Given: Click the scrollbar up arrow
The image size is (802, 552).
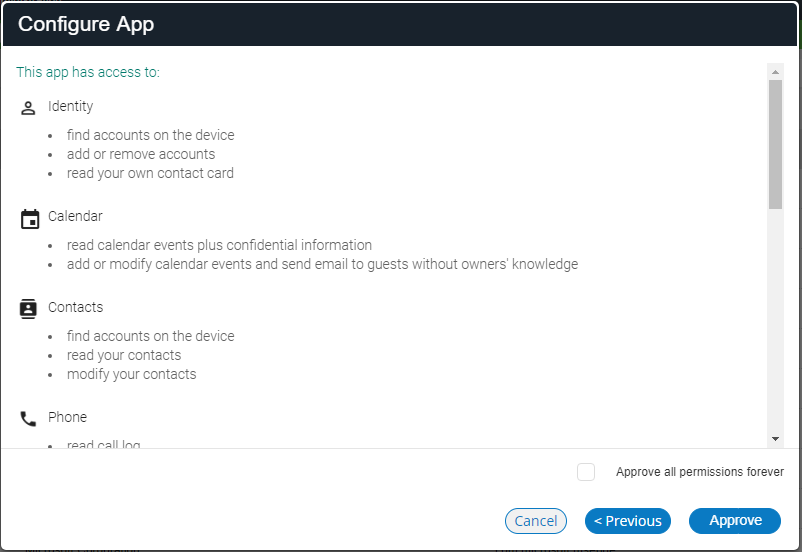Looking at the screenshot, I should (775, 72).
